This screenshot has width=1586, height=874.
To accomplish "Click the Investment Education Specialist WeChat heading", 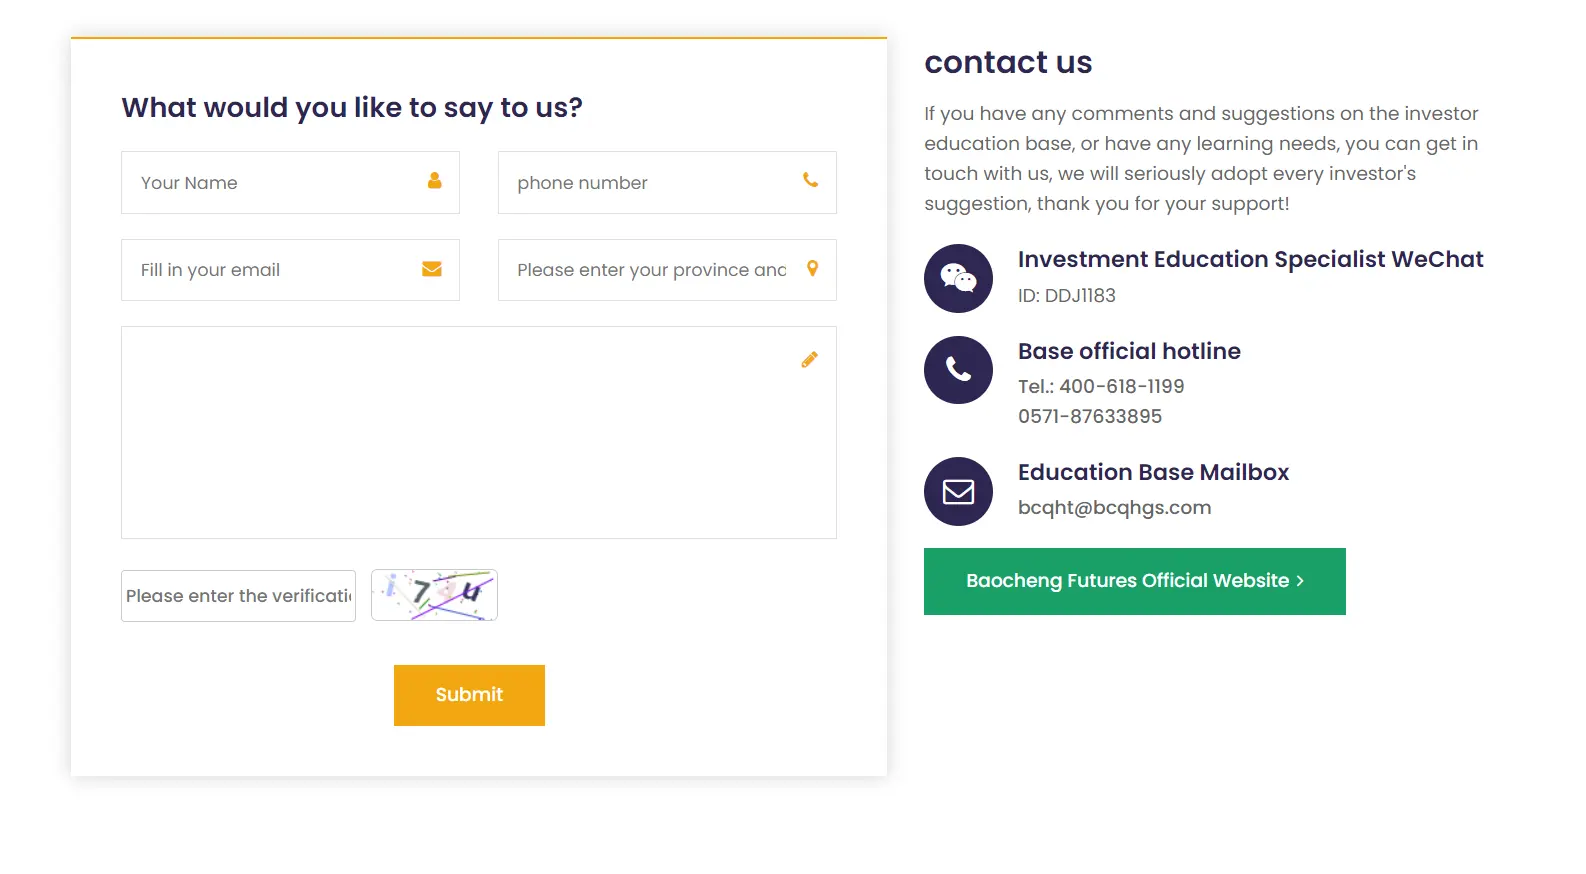I will coord(1250,260).
